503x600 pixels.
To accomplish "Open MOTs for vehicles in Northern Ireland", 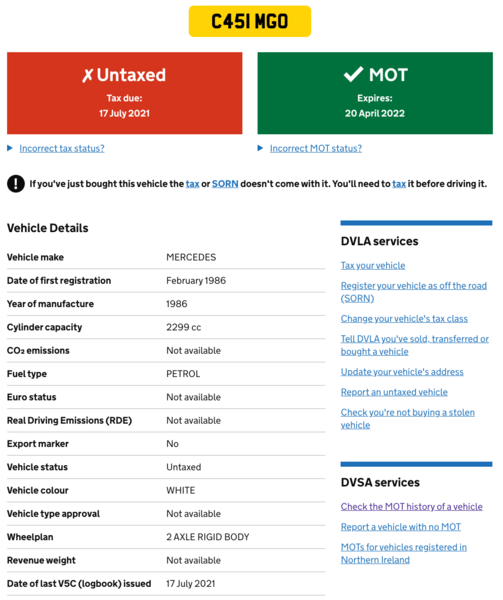I will (x=404, y=553).
